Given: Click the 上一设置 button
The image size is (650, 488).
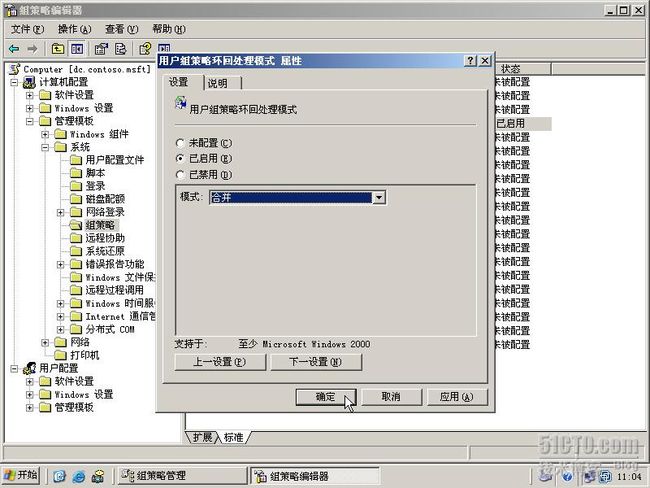Looking at the screenshot, I should [x=220, y=362].
